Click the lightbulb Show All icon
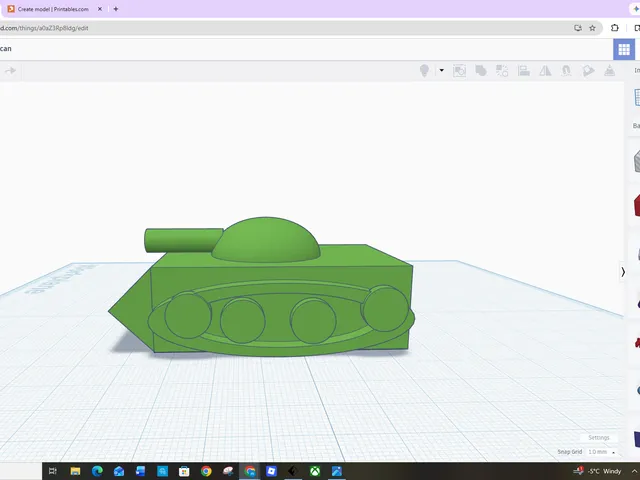The height and width of the screenshot is (480, 640). (x=424, y=71)
